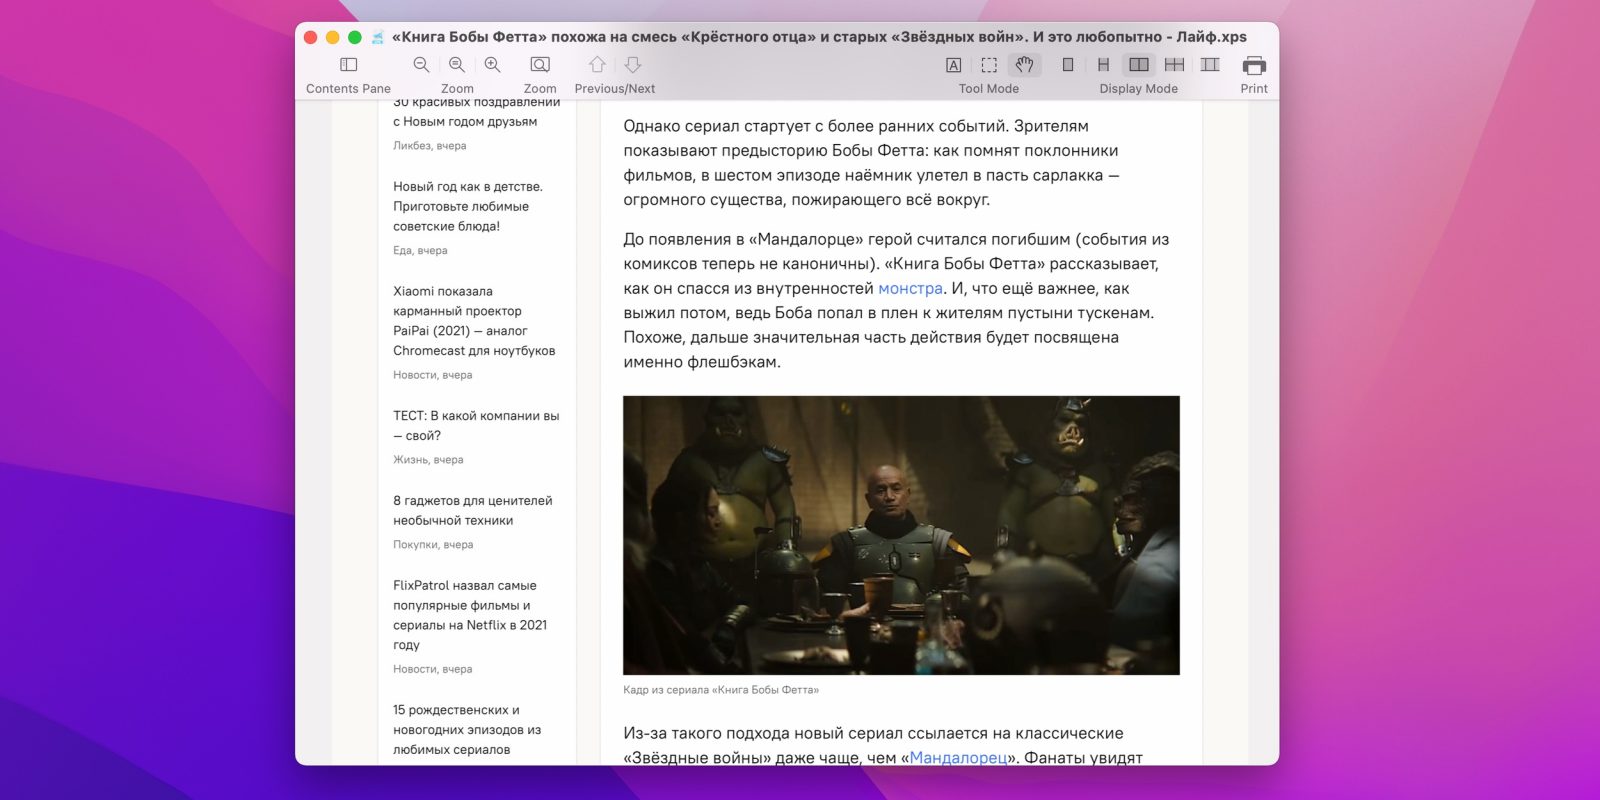Go to next page with down arrow
1600x800 pixels.
[x=633, y=65]
